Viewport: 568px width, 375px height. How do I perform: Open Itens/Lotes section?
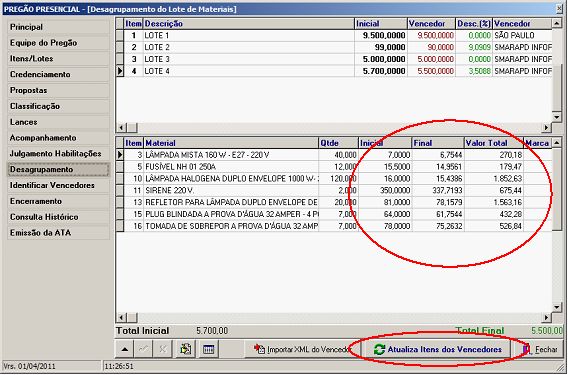[58, 59]
